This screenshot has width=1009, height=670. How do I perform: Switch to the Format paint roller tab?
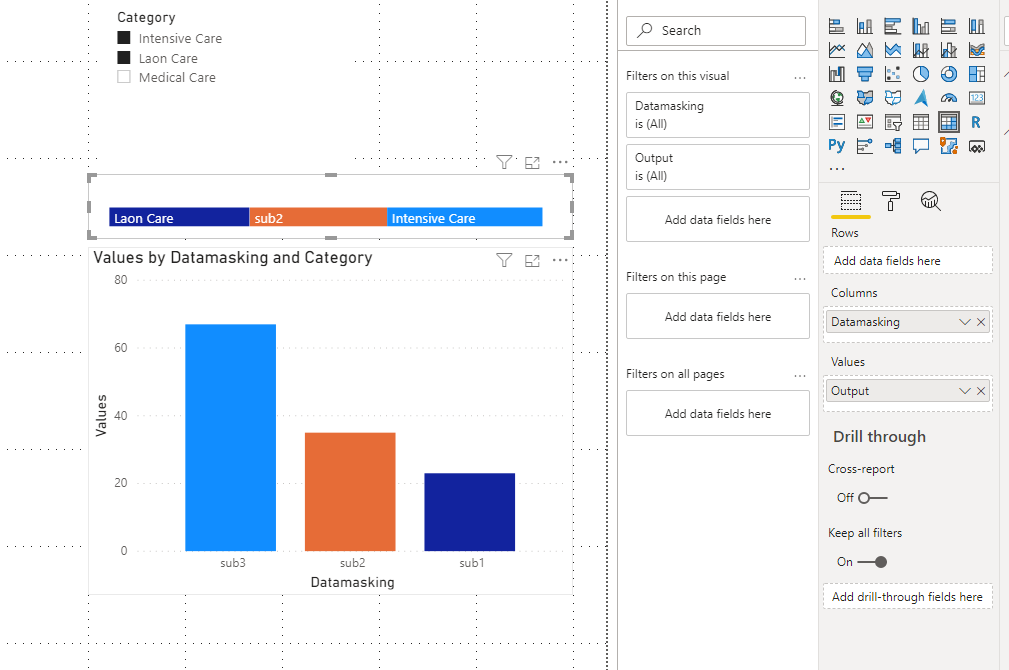(x=891, y=201)
